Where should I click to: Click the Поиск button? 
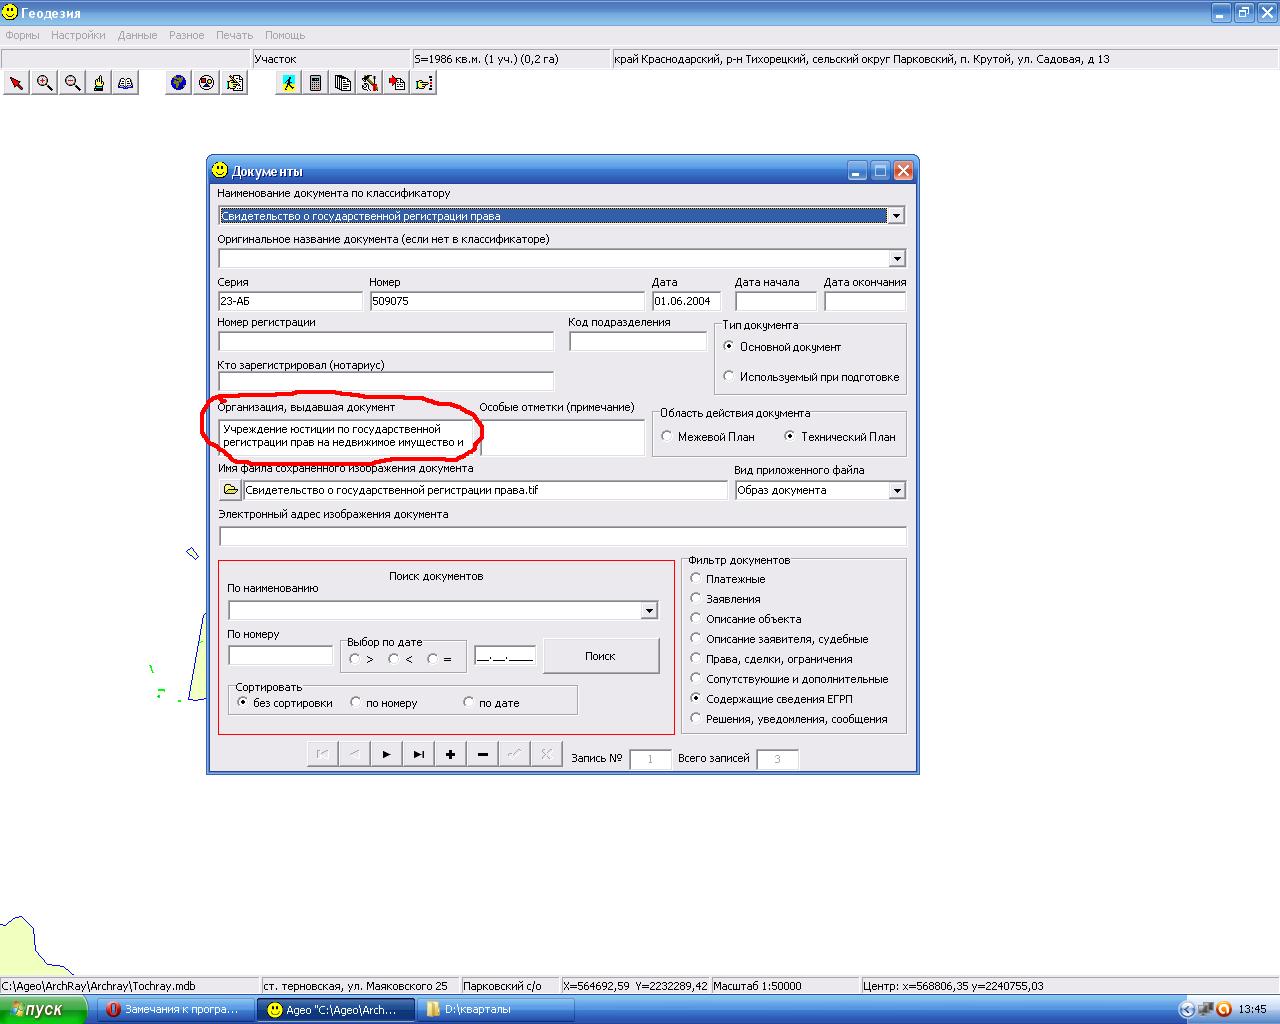coord(601,656)
